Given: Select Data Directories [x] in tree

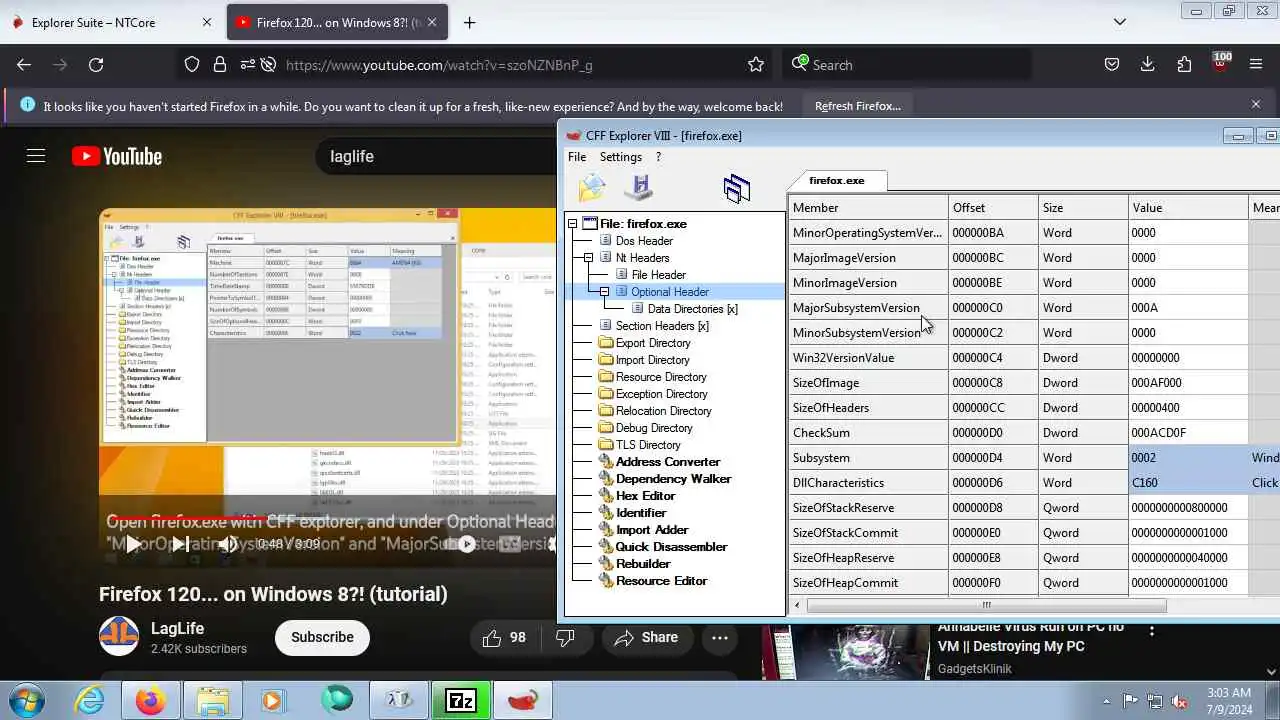Looking at the screenshot, I should [692, 309].
